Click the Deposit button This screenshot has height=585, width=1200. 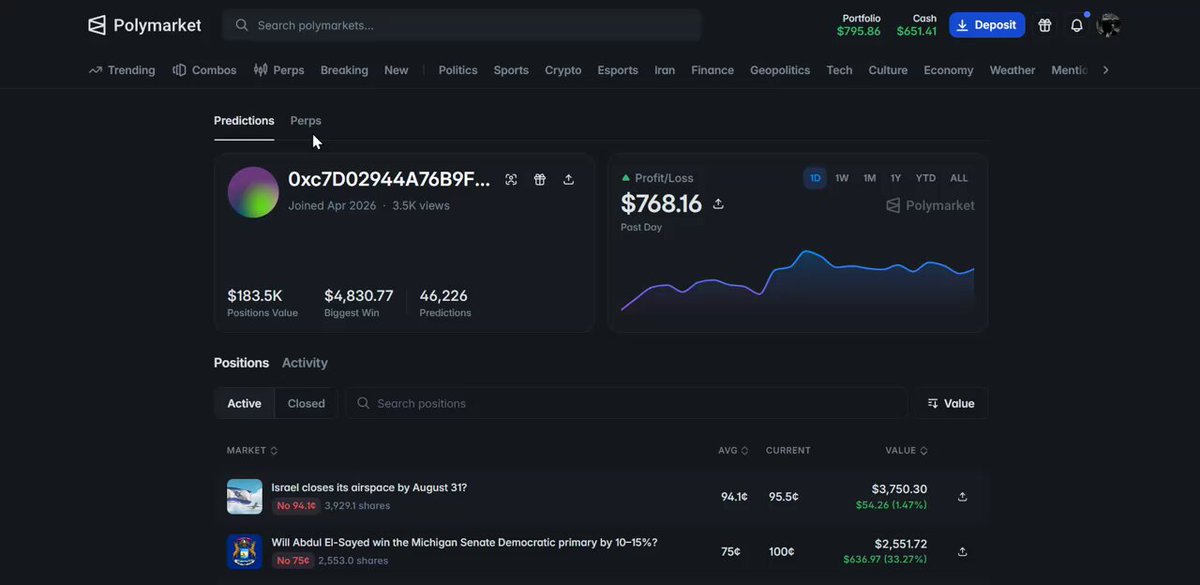point(987,25)
